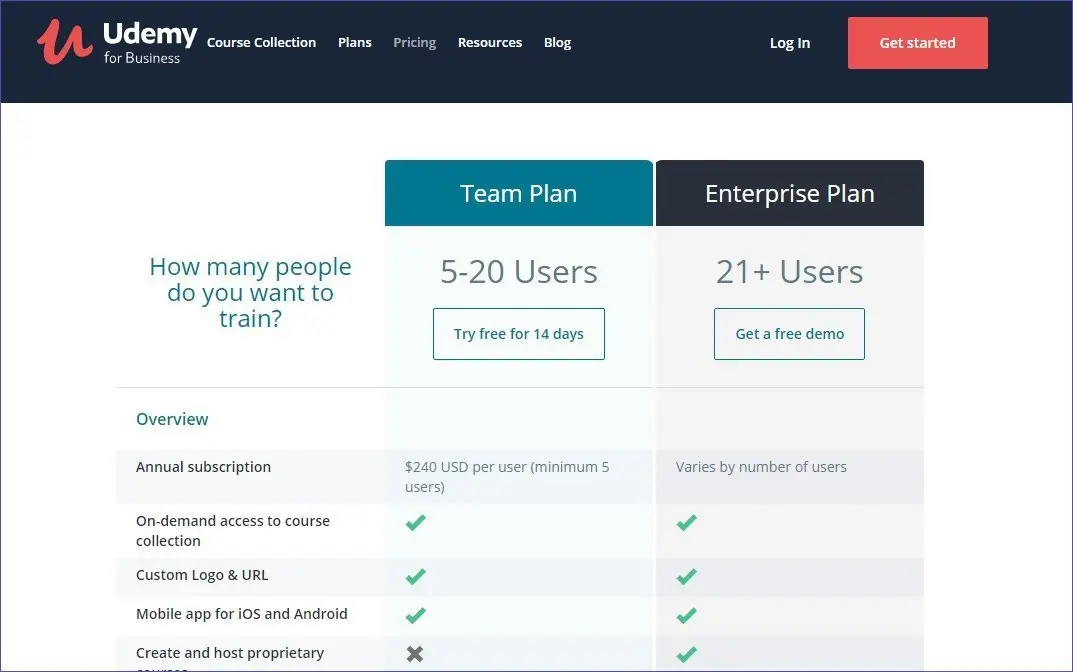Click Enterprise mobile app checkmark
This screenshot has width=1073, height=672.
coord(686,615)
